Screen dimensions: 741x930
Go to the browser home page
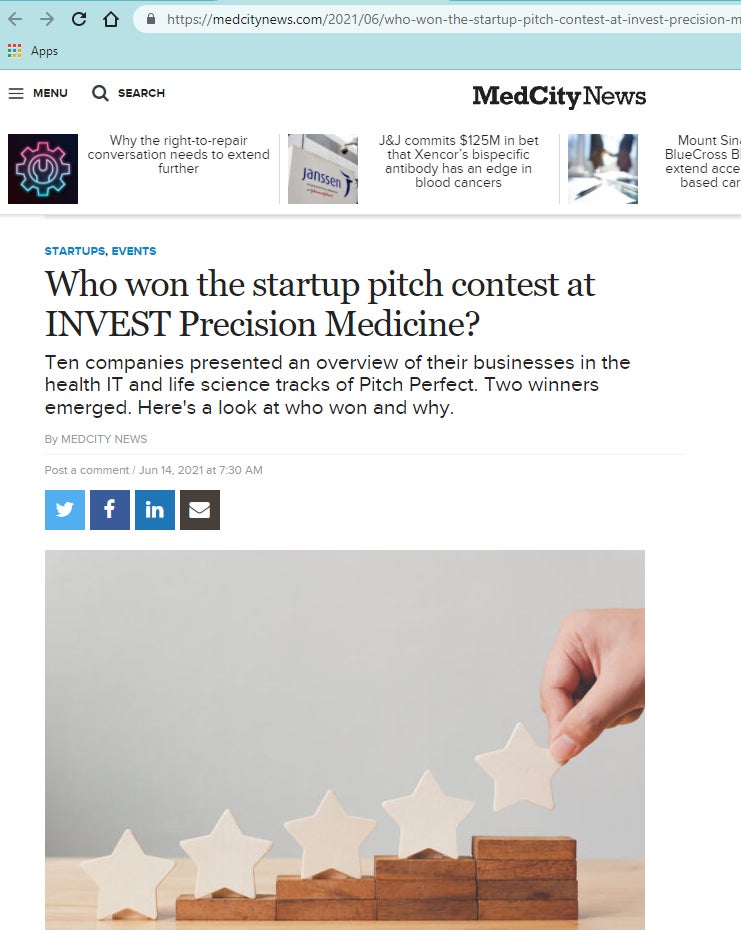(110, 20)
